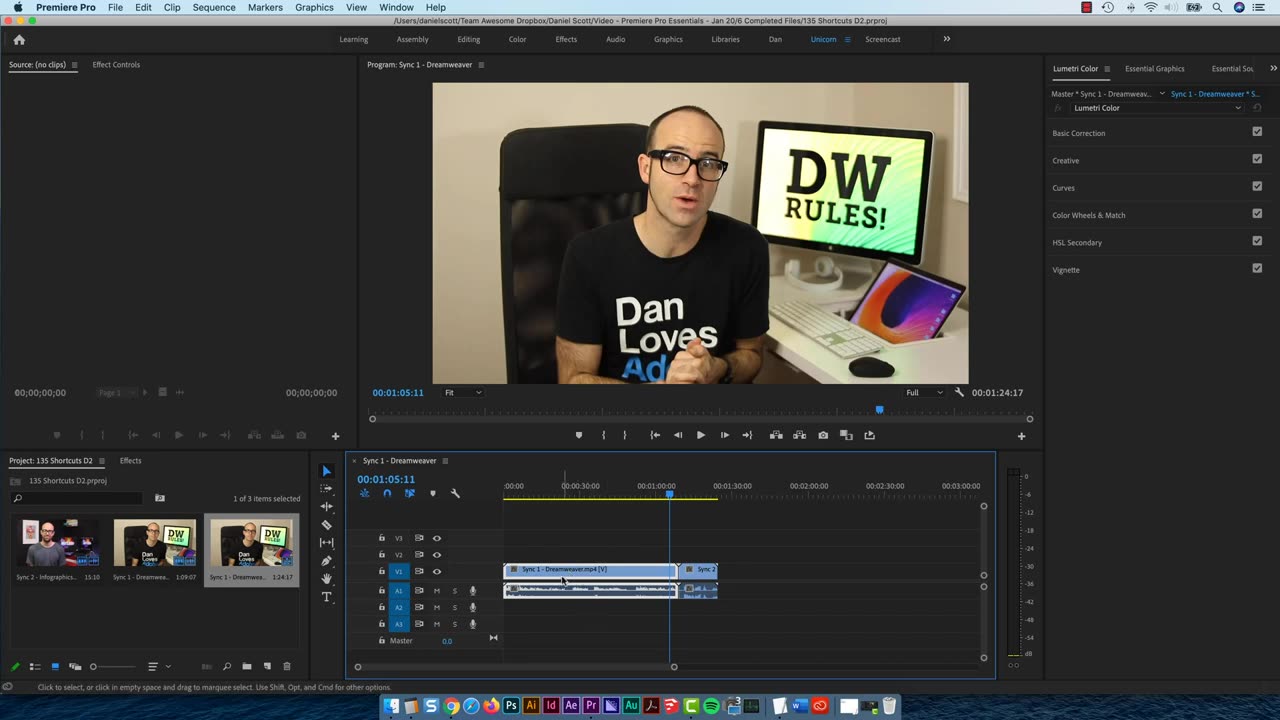
Task: Select the Pen tool
Action: [x=326, y=560]
